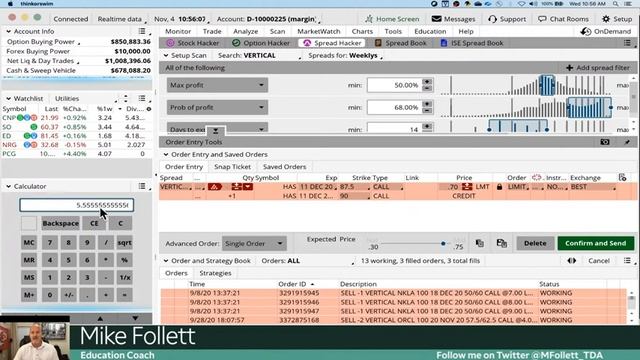Open watchlist column settings gear
The image size is (640, 360).
pyautogui.click(x=149, y=109)
